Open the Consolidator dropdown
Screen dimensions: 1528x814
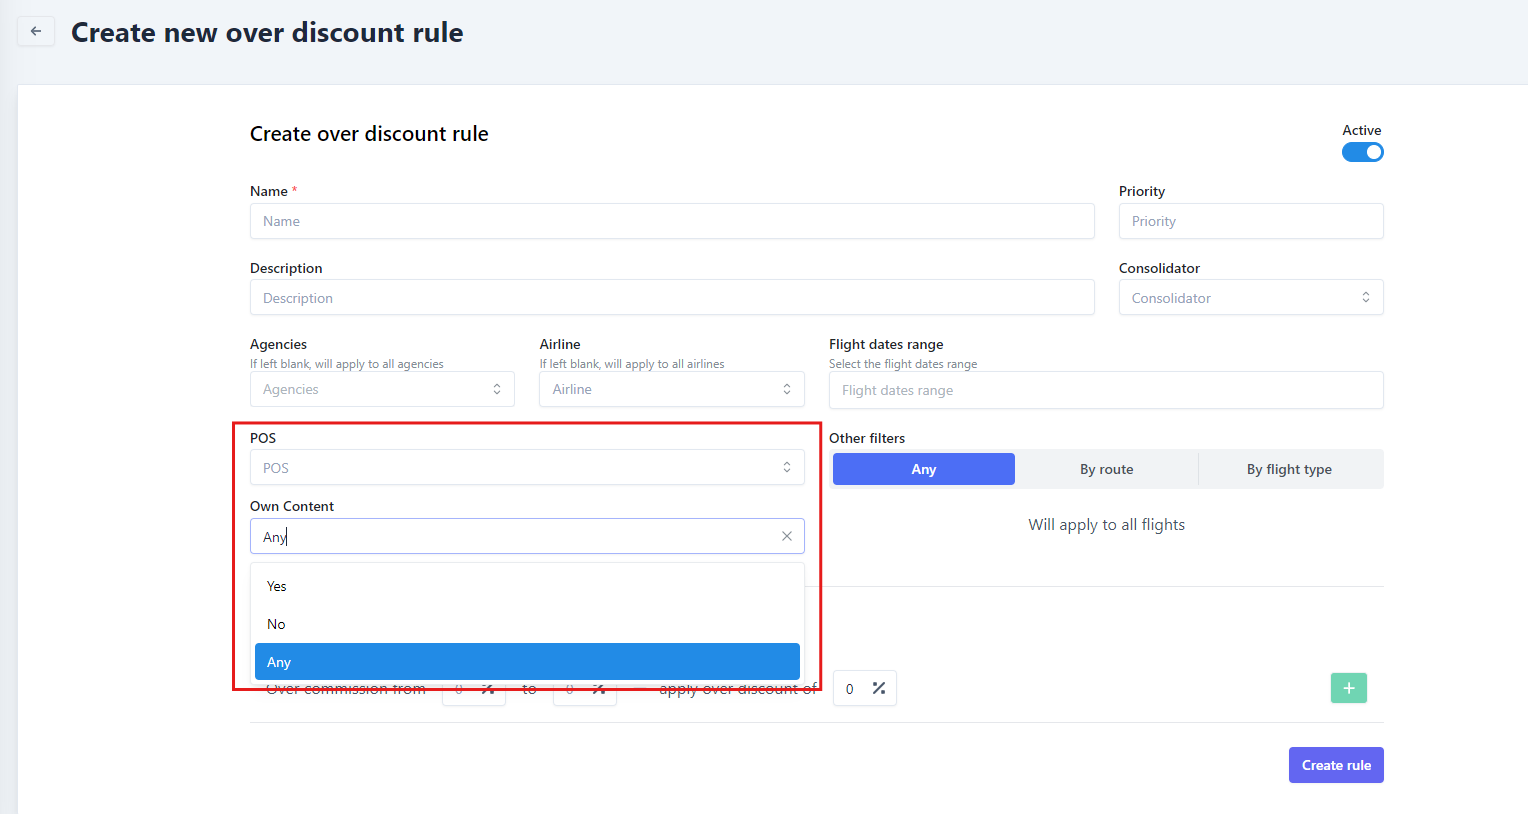[1250, 298]
